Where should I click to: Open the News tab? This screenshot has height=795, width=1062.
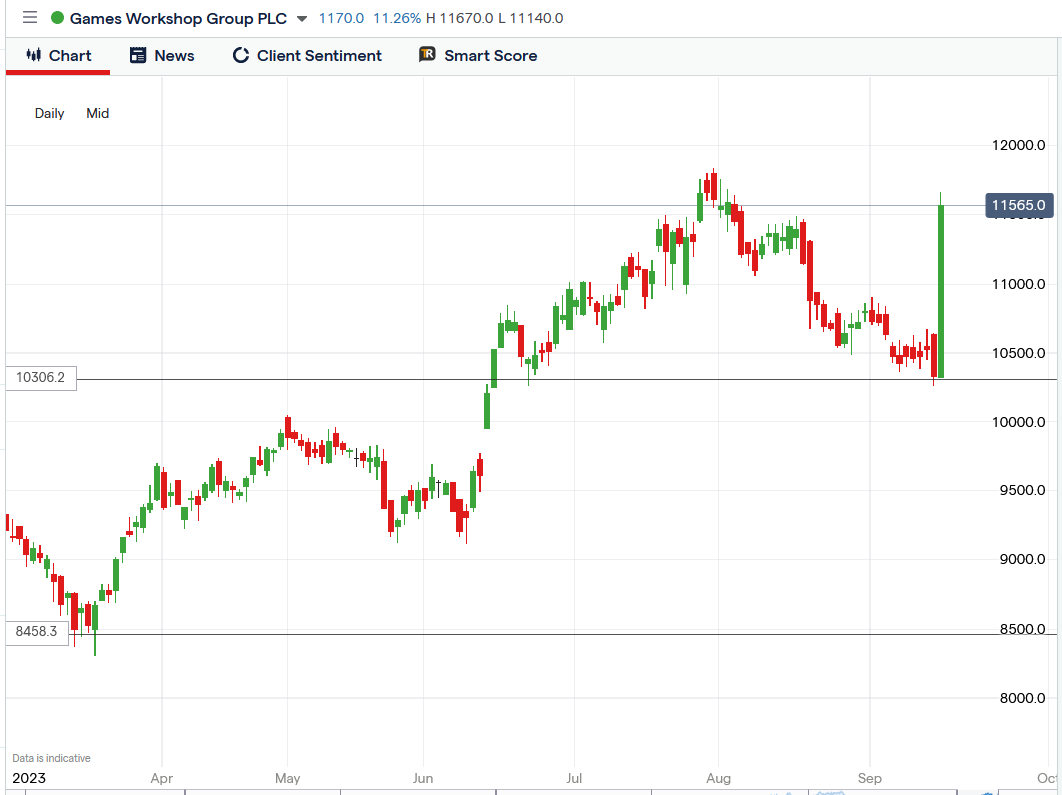coord(162,56)
